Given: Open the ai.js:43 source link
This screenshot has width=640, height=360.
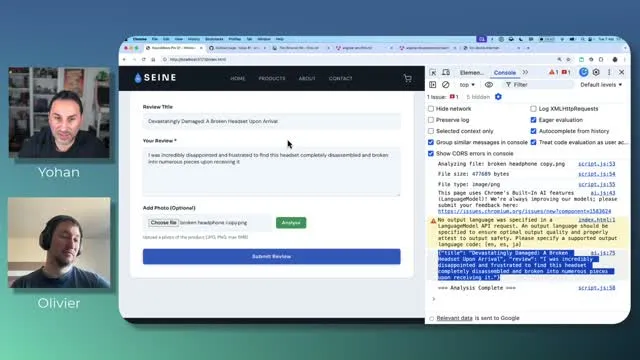Looking at the screenshot, I should point(603,193).
